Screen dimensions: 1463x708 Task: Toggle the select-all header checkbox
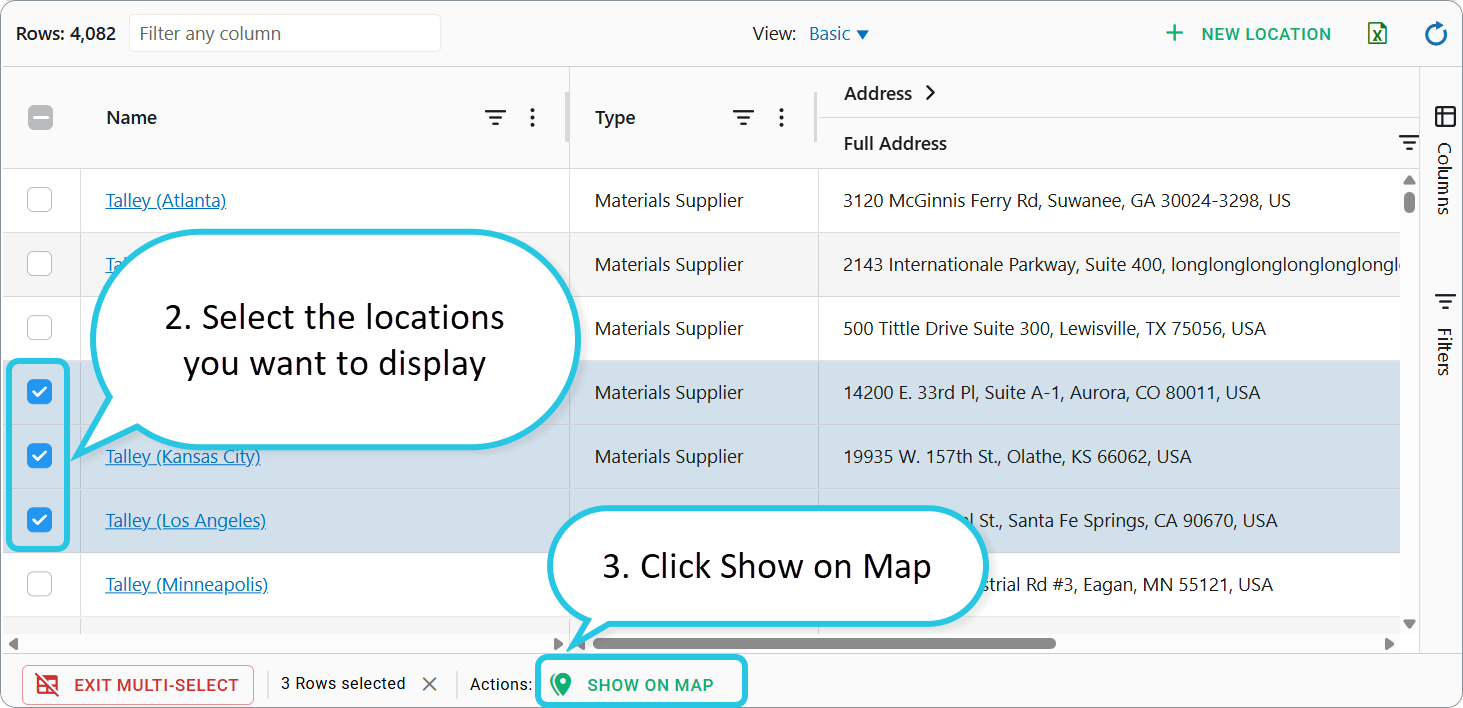pos(40,118)
